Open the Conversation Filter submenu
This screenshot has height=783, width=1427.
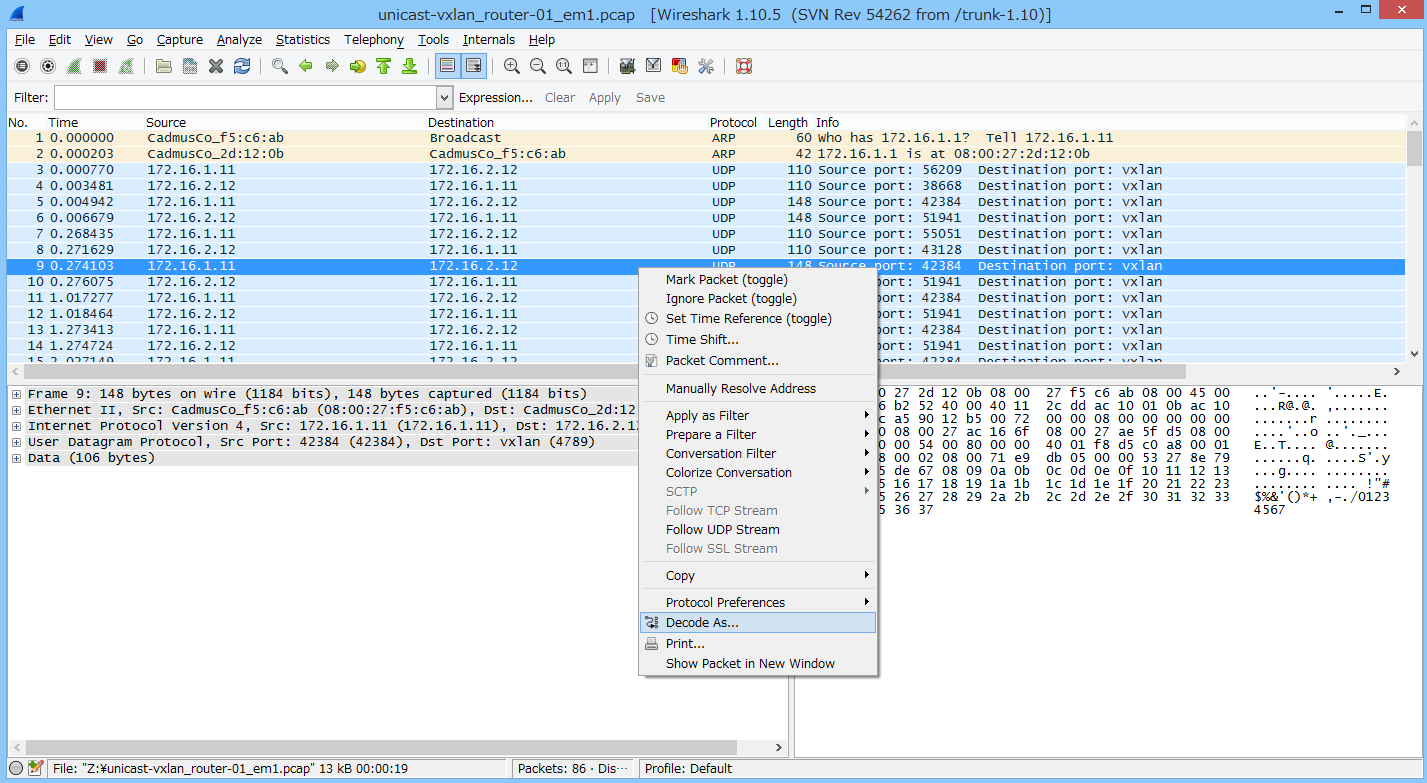click(x=757, y=453)
